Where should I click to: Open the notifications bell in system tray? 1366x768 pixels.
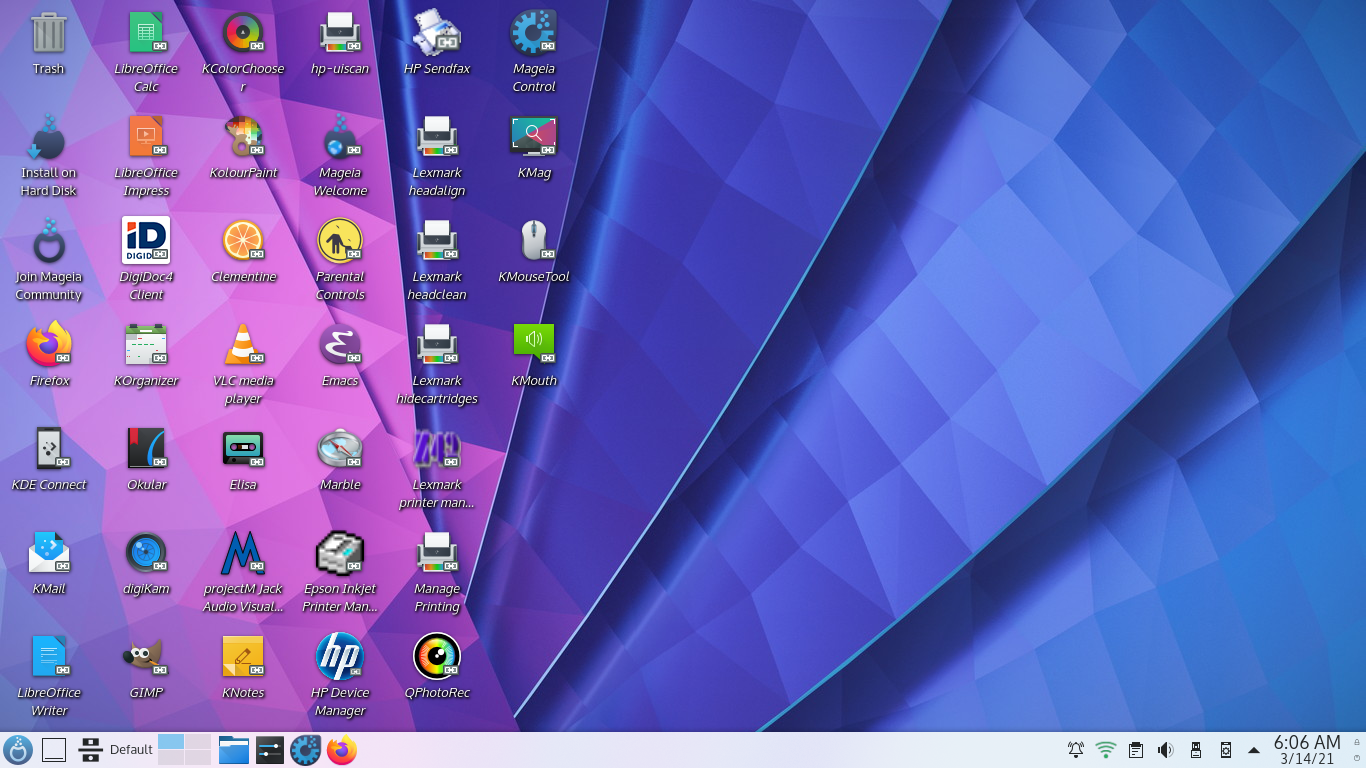point(1076,750)
